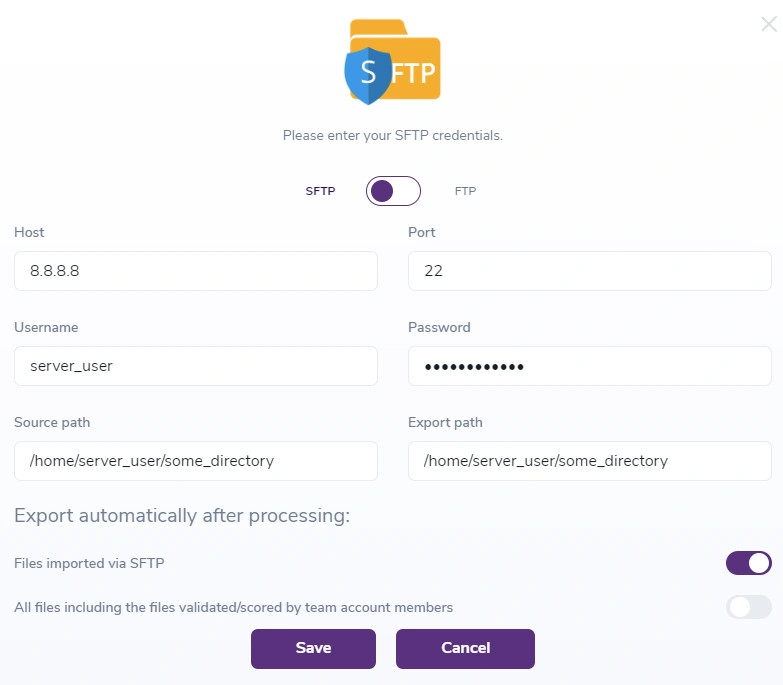
Task: Click the Host field label
Action: click(x=29, y=232)
